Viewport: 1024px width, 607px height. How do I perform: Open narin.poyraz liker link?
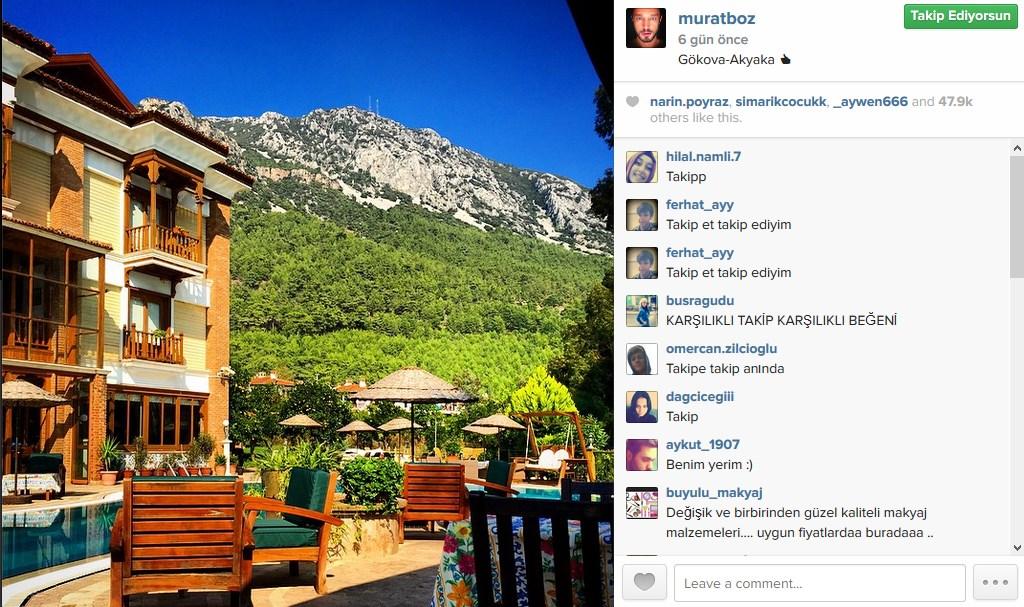pos(689,102)
